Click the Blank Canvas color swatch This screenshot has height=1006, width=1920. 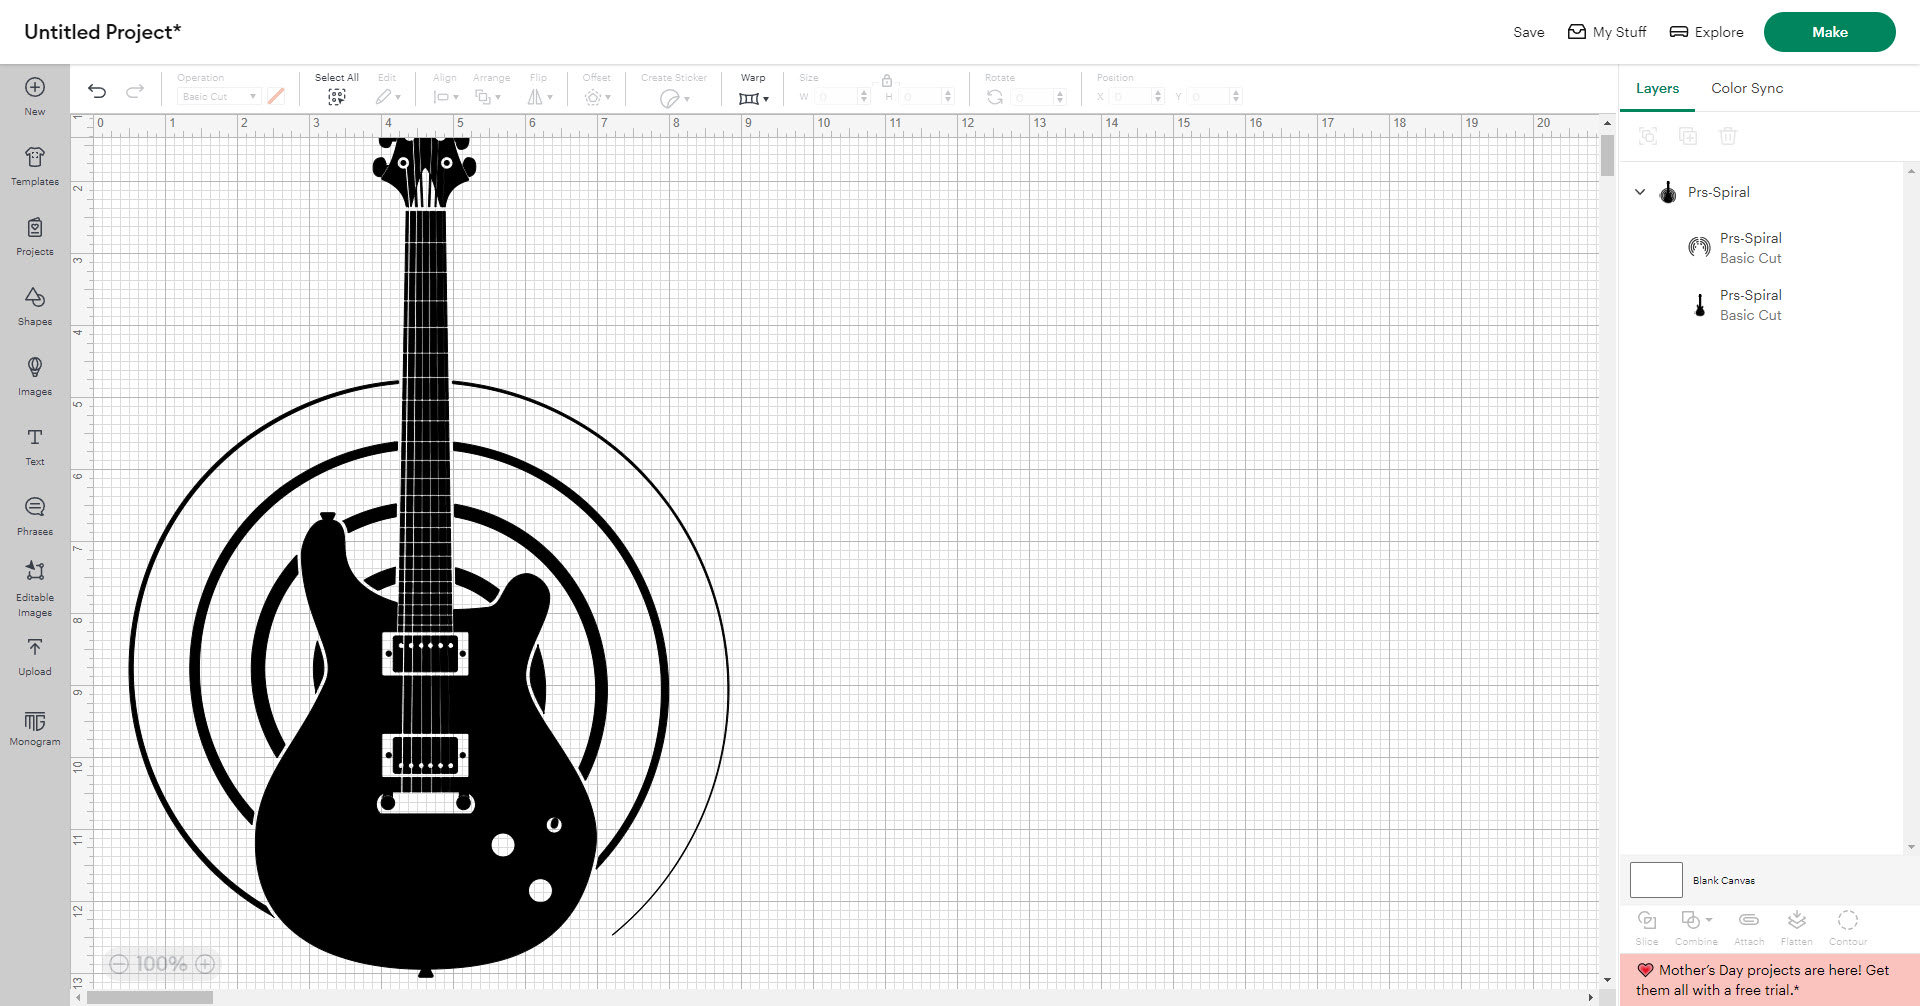click(1655, 880)
